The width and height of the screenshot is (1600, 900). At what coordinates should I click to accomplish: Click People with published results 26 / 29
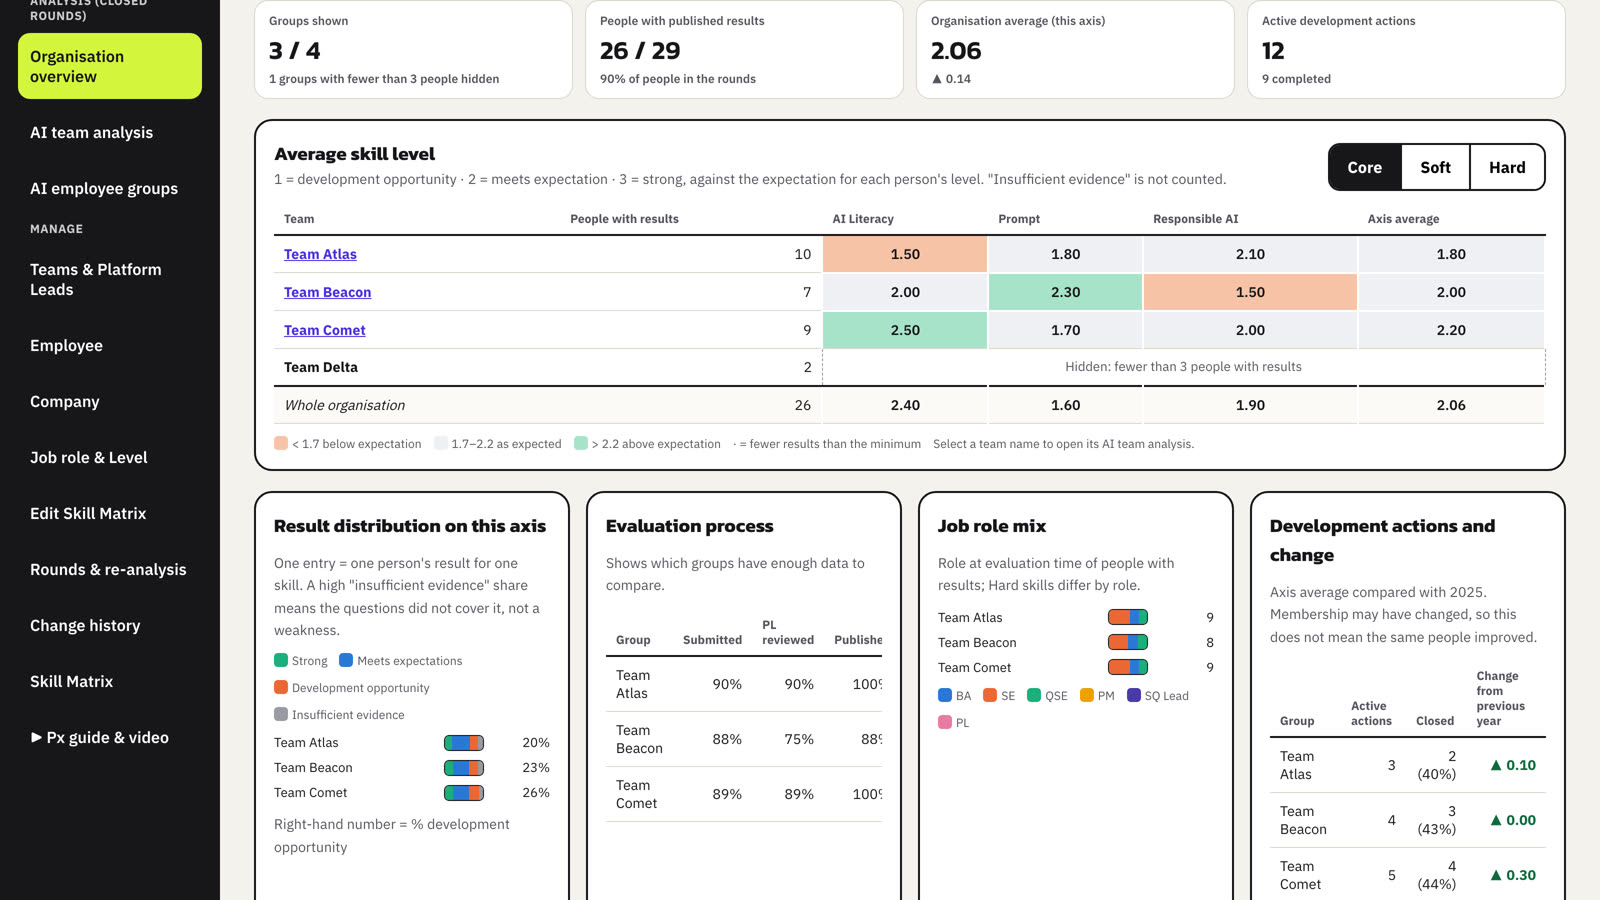[744, 50]
